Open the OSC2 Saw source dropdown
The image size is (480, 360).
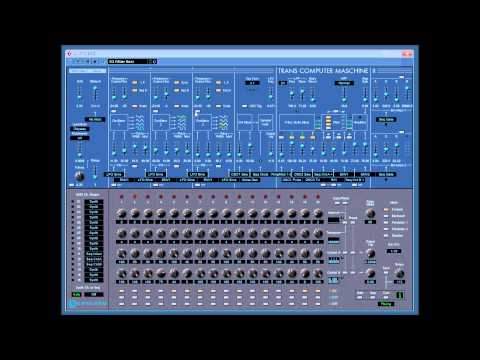point(302,174)
